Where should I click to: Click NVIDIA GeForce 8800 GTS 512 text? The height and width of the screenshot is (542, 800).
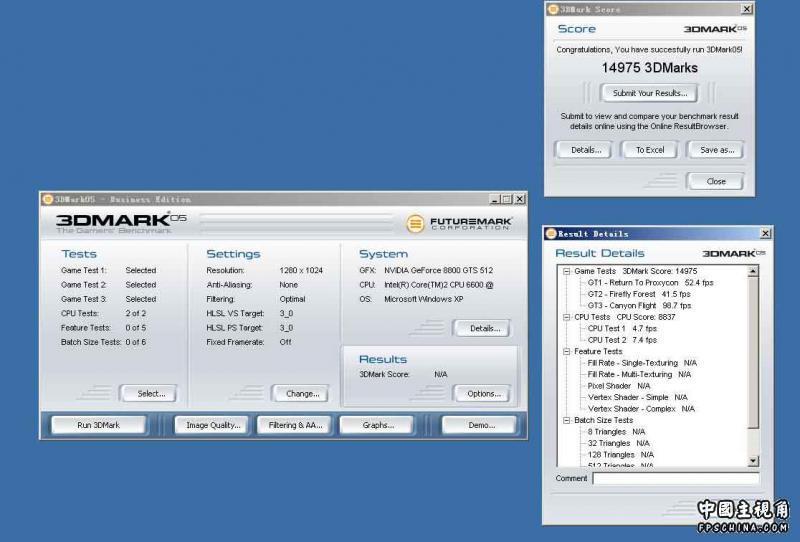438,270
